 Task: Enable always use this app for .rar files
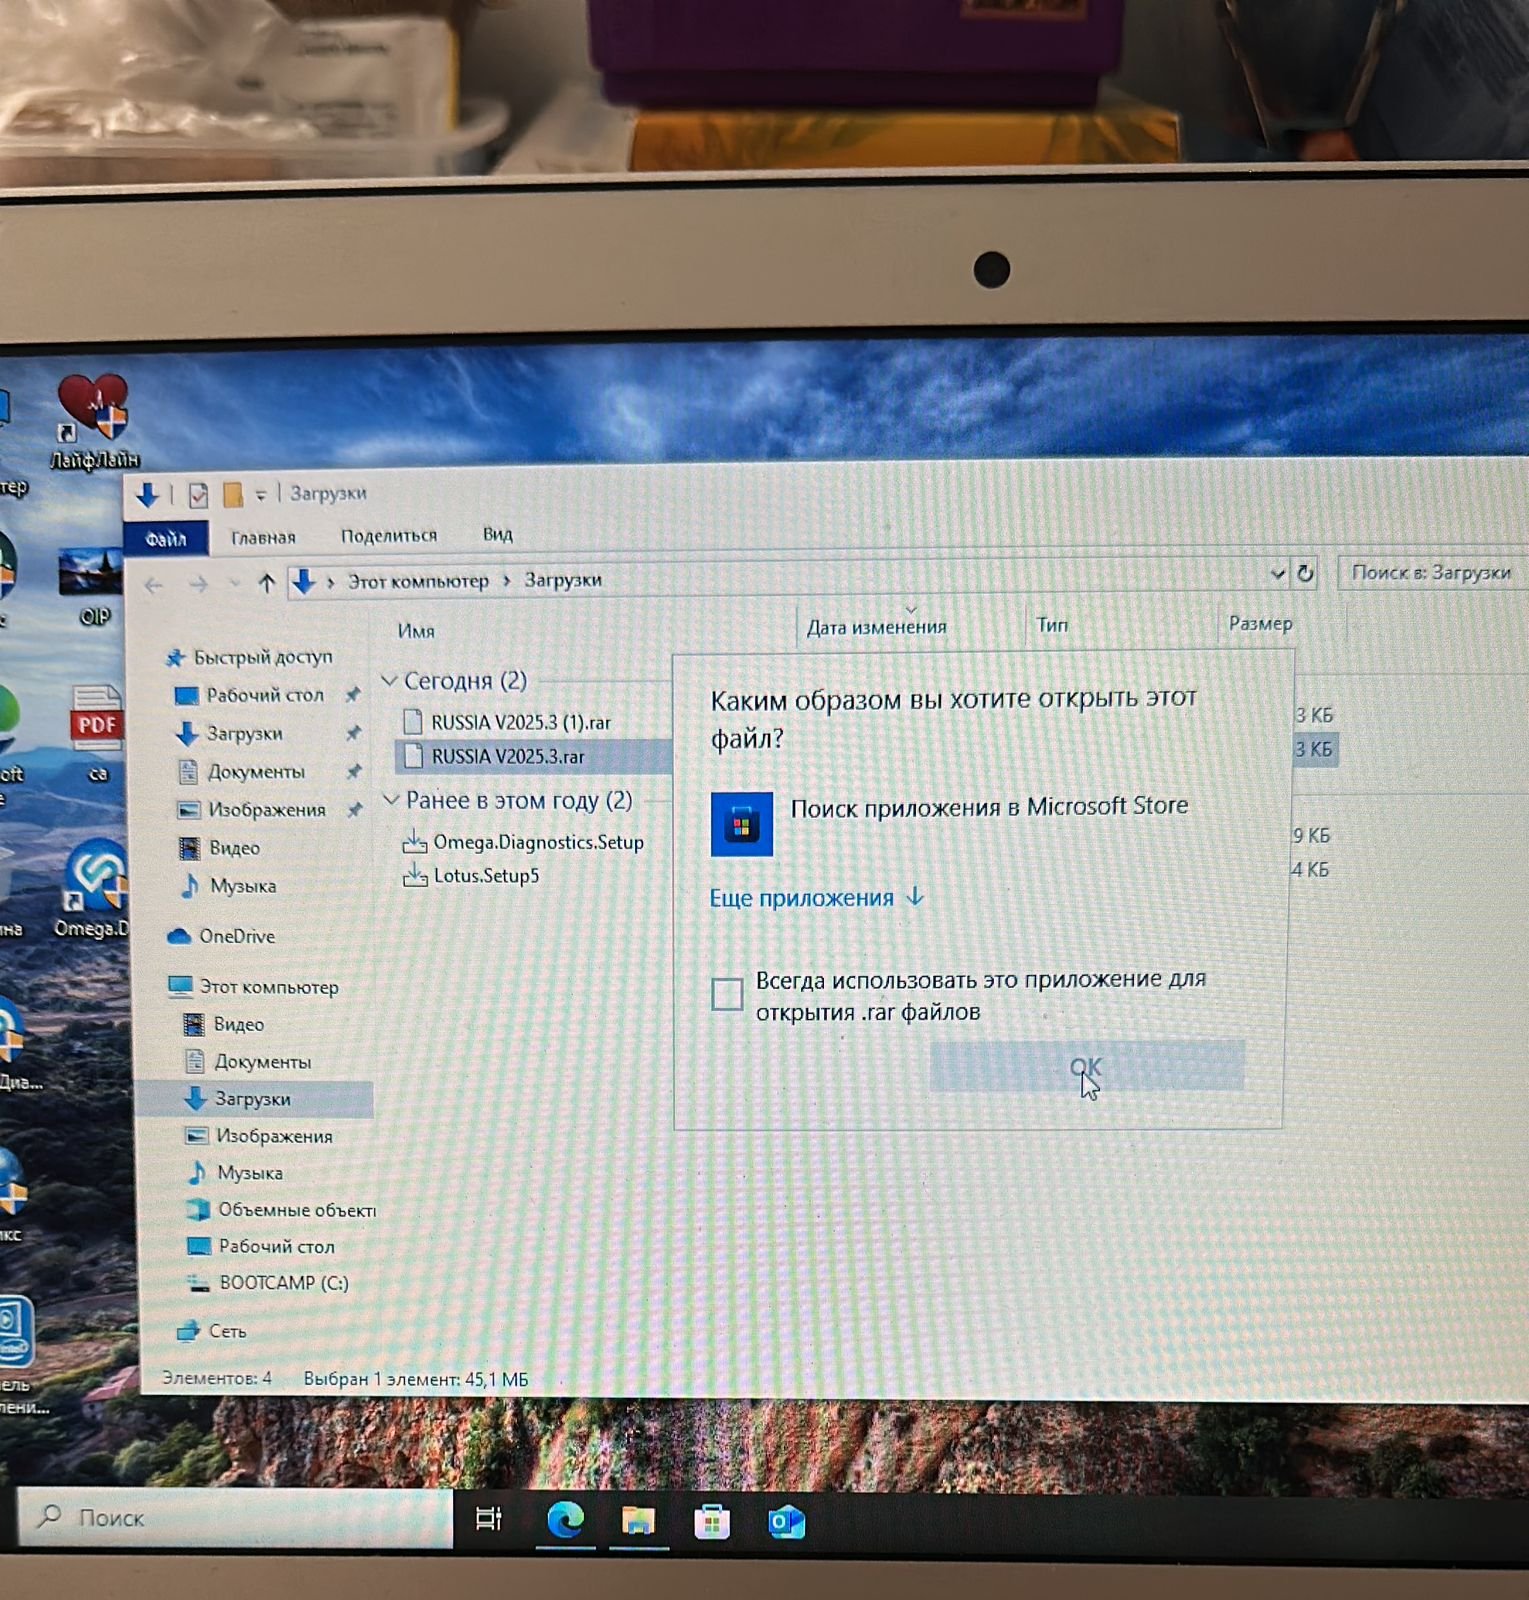click(727, 994)
